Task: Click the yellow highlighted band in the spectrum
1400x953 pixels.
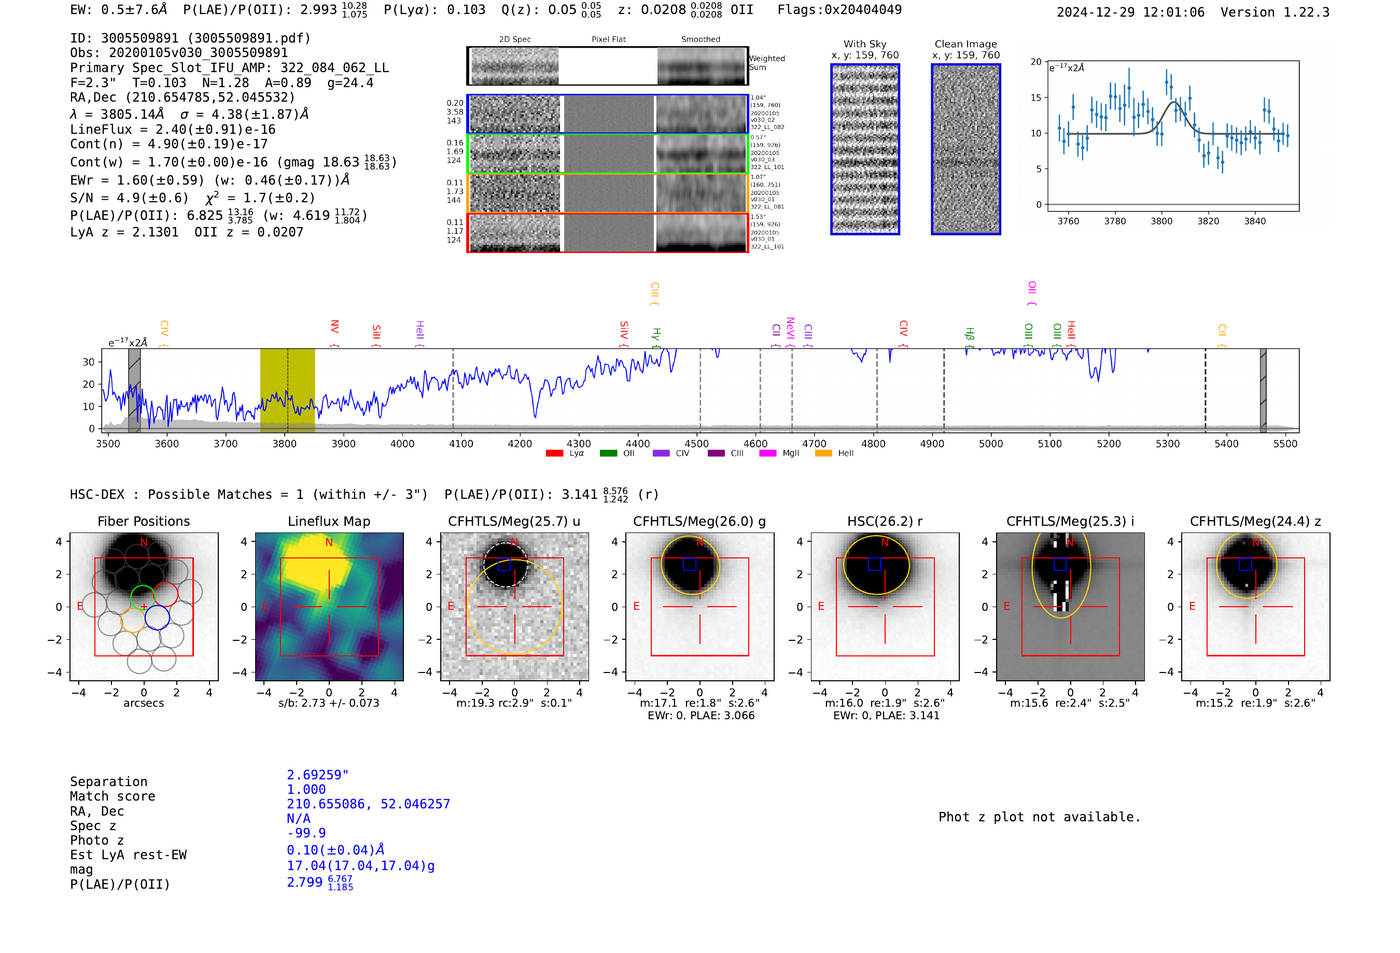Action: (x=287, y=390)
